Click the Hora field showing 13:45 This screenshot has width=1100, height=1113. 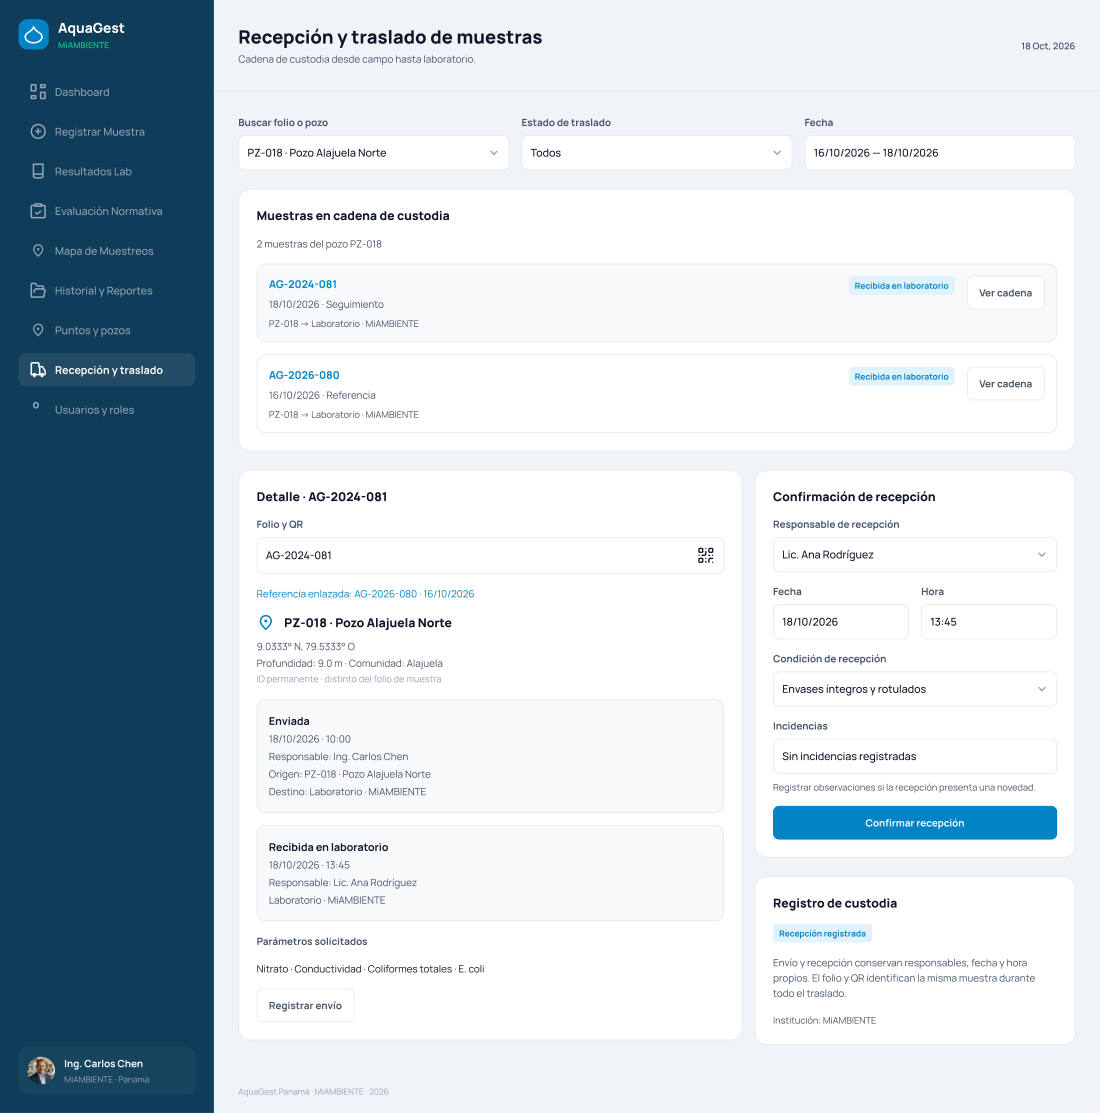tap(989, 622)
